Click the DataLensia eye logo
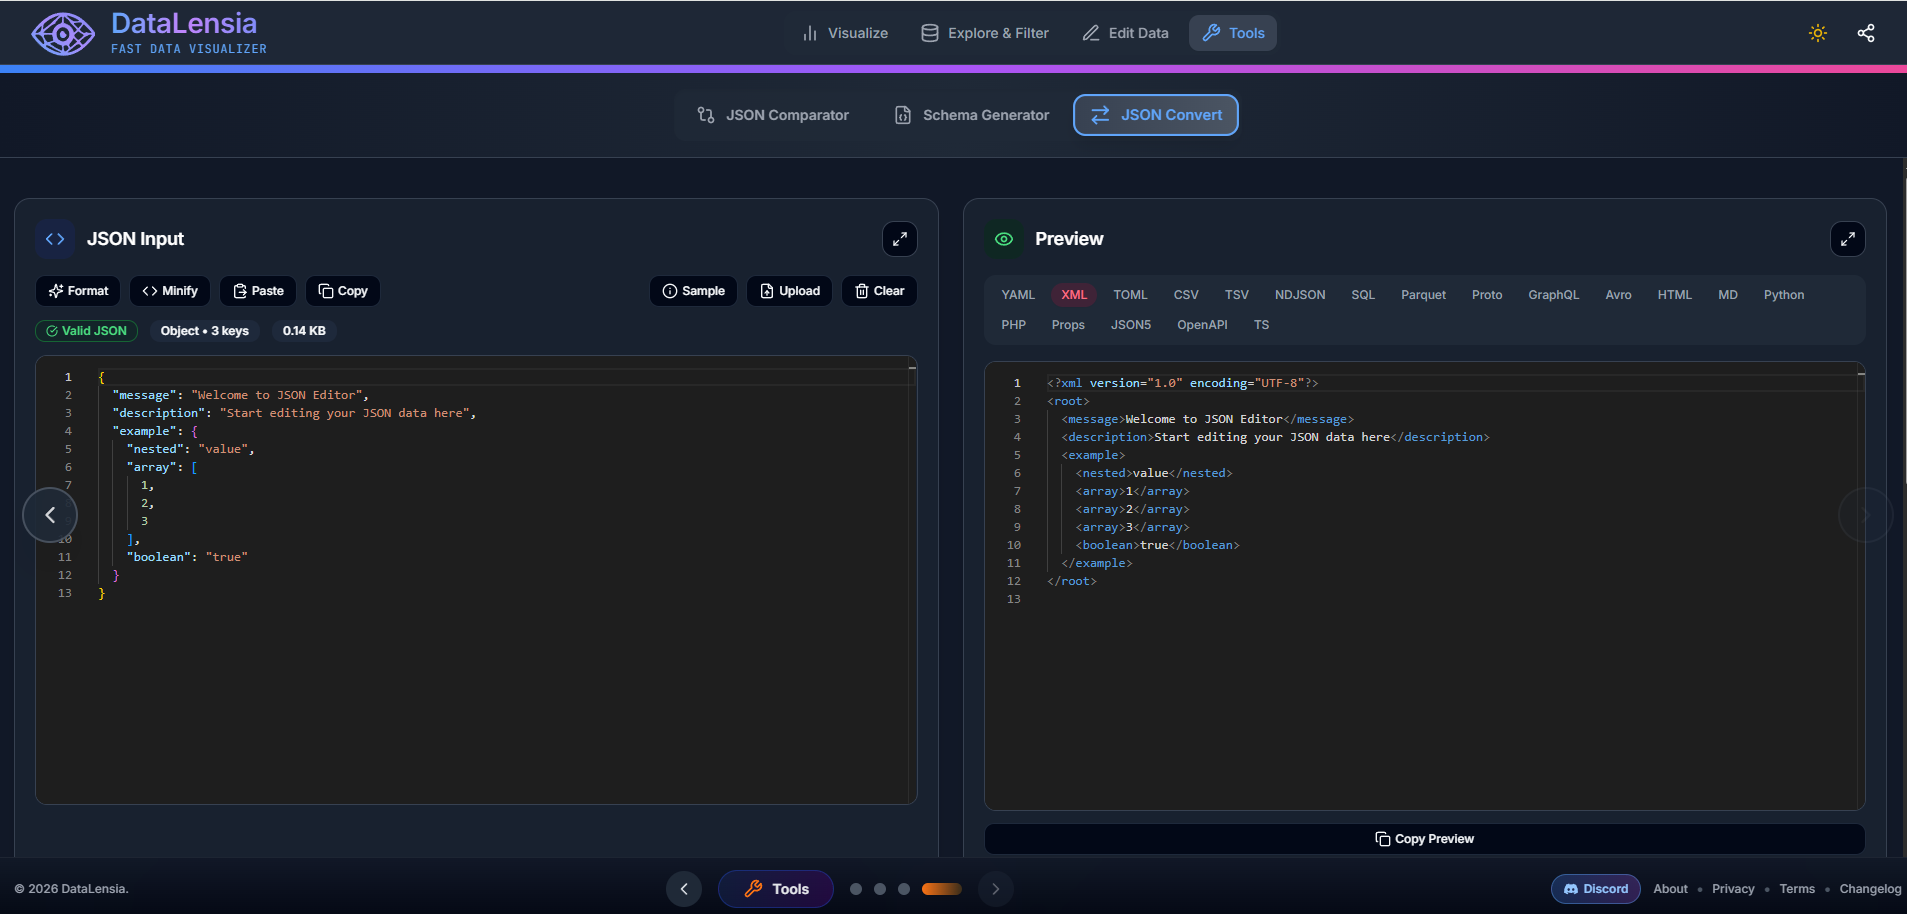 (x=63, y=34)
